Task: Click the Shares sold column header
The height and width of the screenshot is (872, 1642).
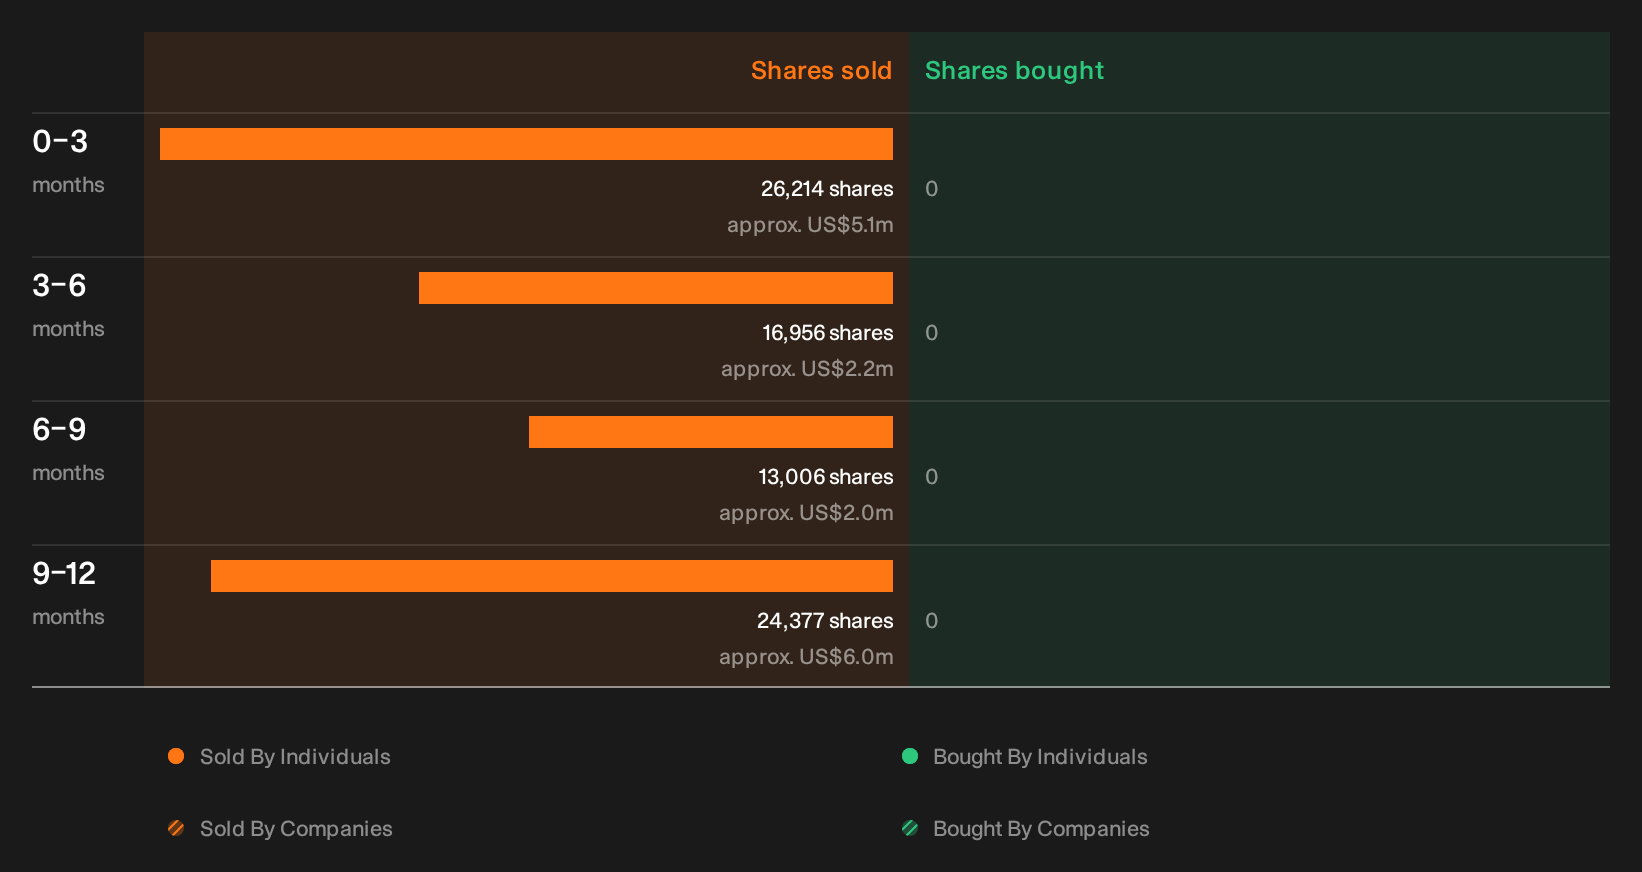Action: click(821, 71)
